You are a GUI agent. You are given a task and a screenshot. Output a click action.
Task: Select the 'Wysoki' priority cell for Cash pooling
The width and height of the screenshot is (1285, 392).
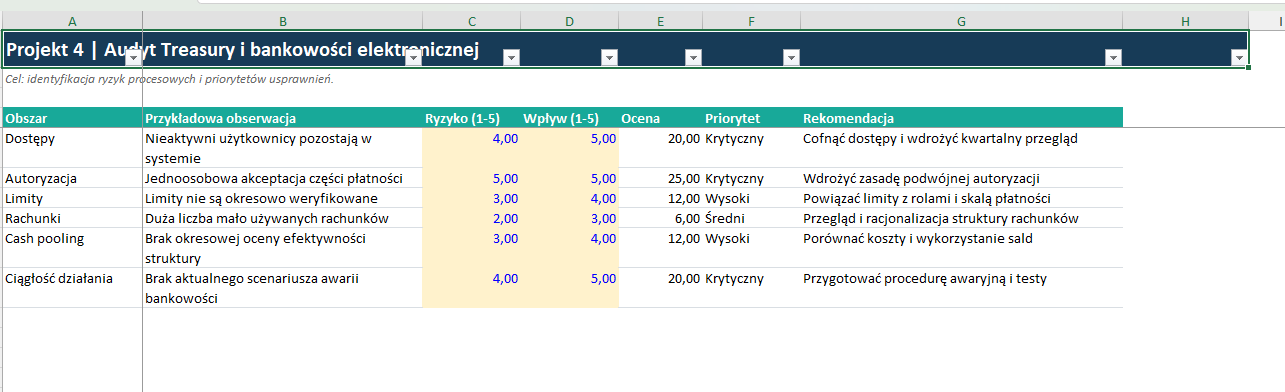click(751, 248)
